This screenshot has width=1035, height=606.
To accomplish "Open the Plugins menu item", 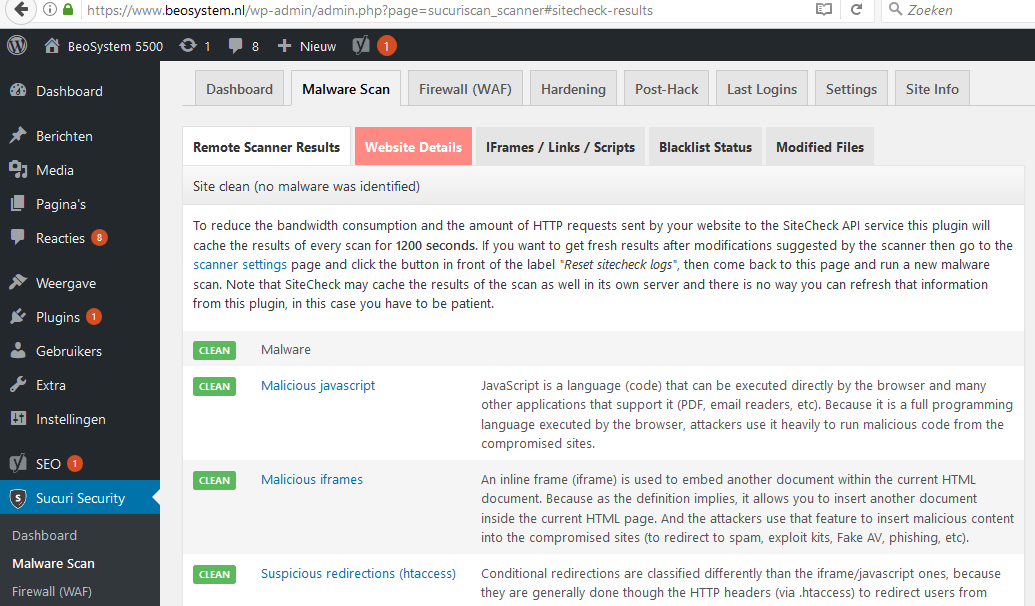I will click(80, 317).
